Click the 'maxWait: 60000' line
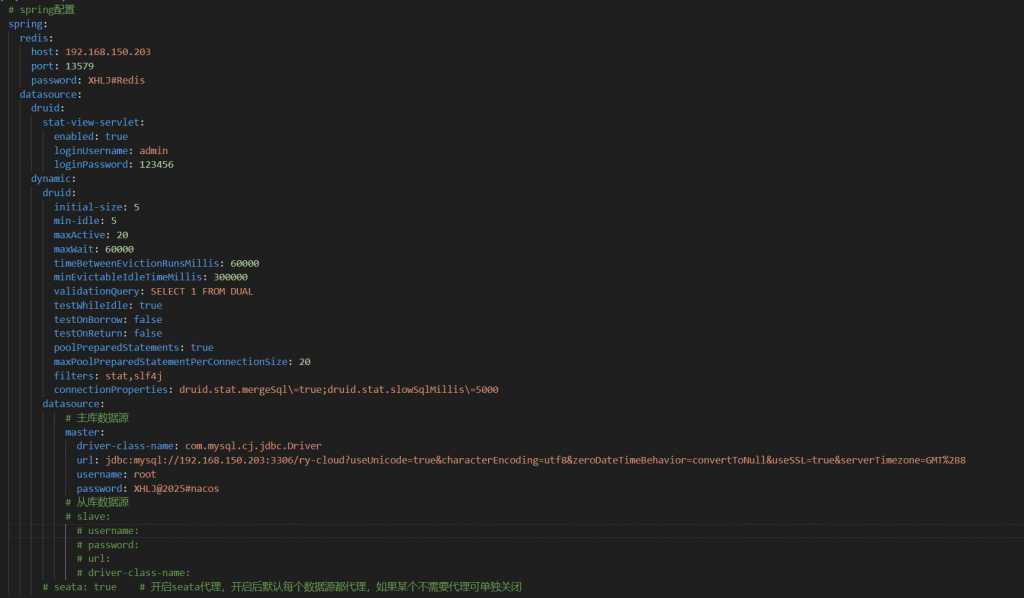This screenshot has width=1024, height=598. click(x=93, y=249)
